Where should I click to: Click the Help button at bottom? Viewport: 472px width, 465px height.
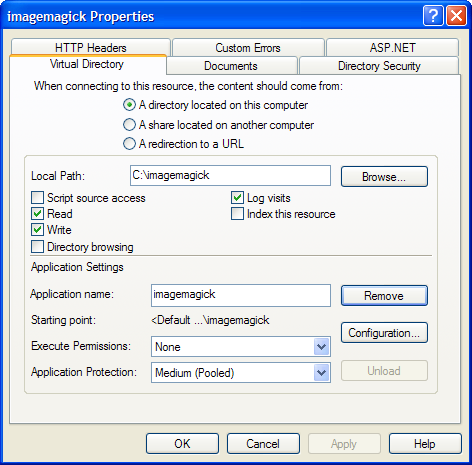pos(425,443)
